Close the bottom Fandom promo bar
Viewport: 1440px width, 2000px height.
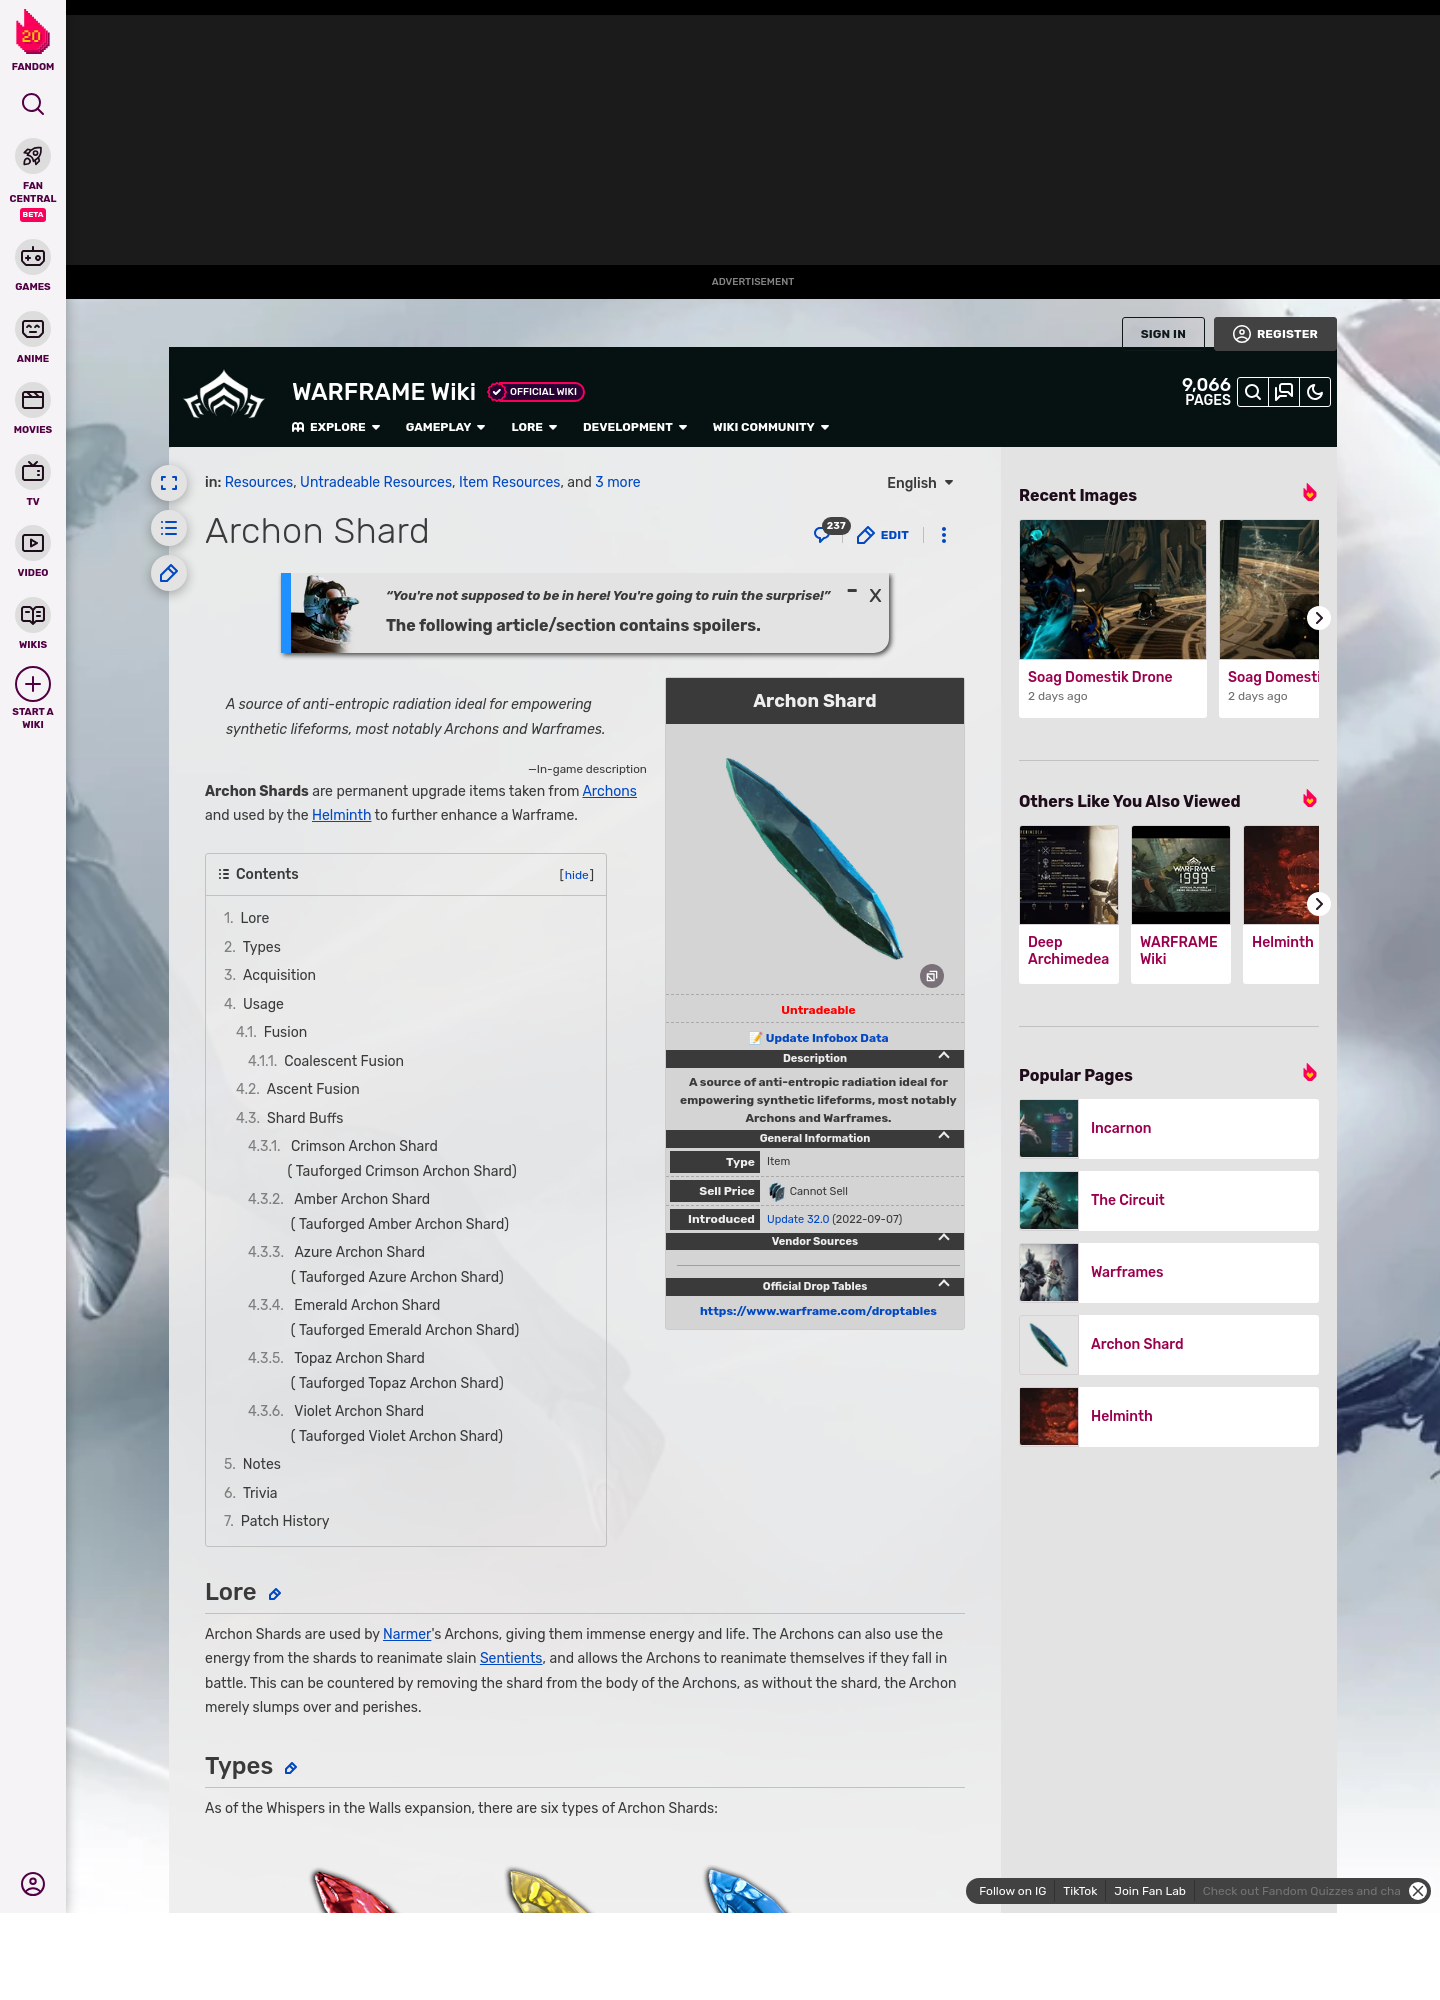1418,1891
